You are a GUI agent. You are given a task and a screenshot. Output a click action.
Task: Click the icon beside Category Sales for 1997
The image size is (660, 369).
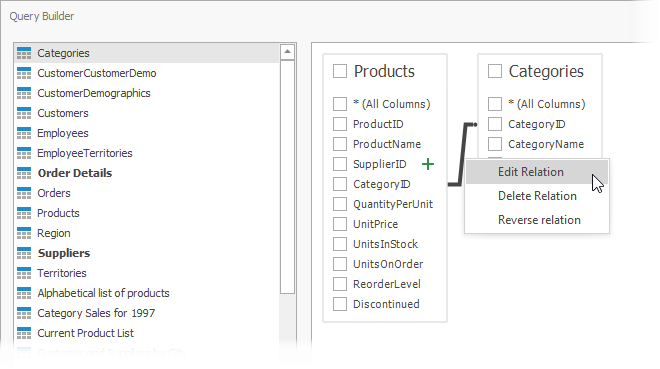[24, 313]
